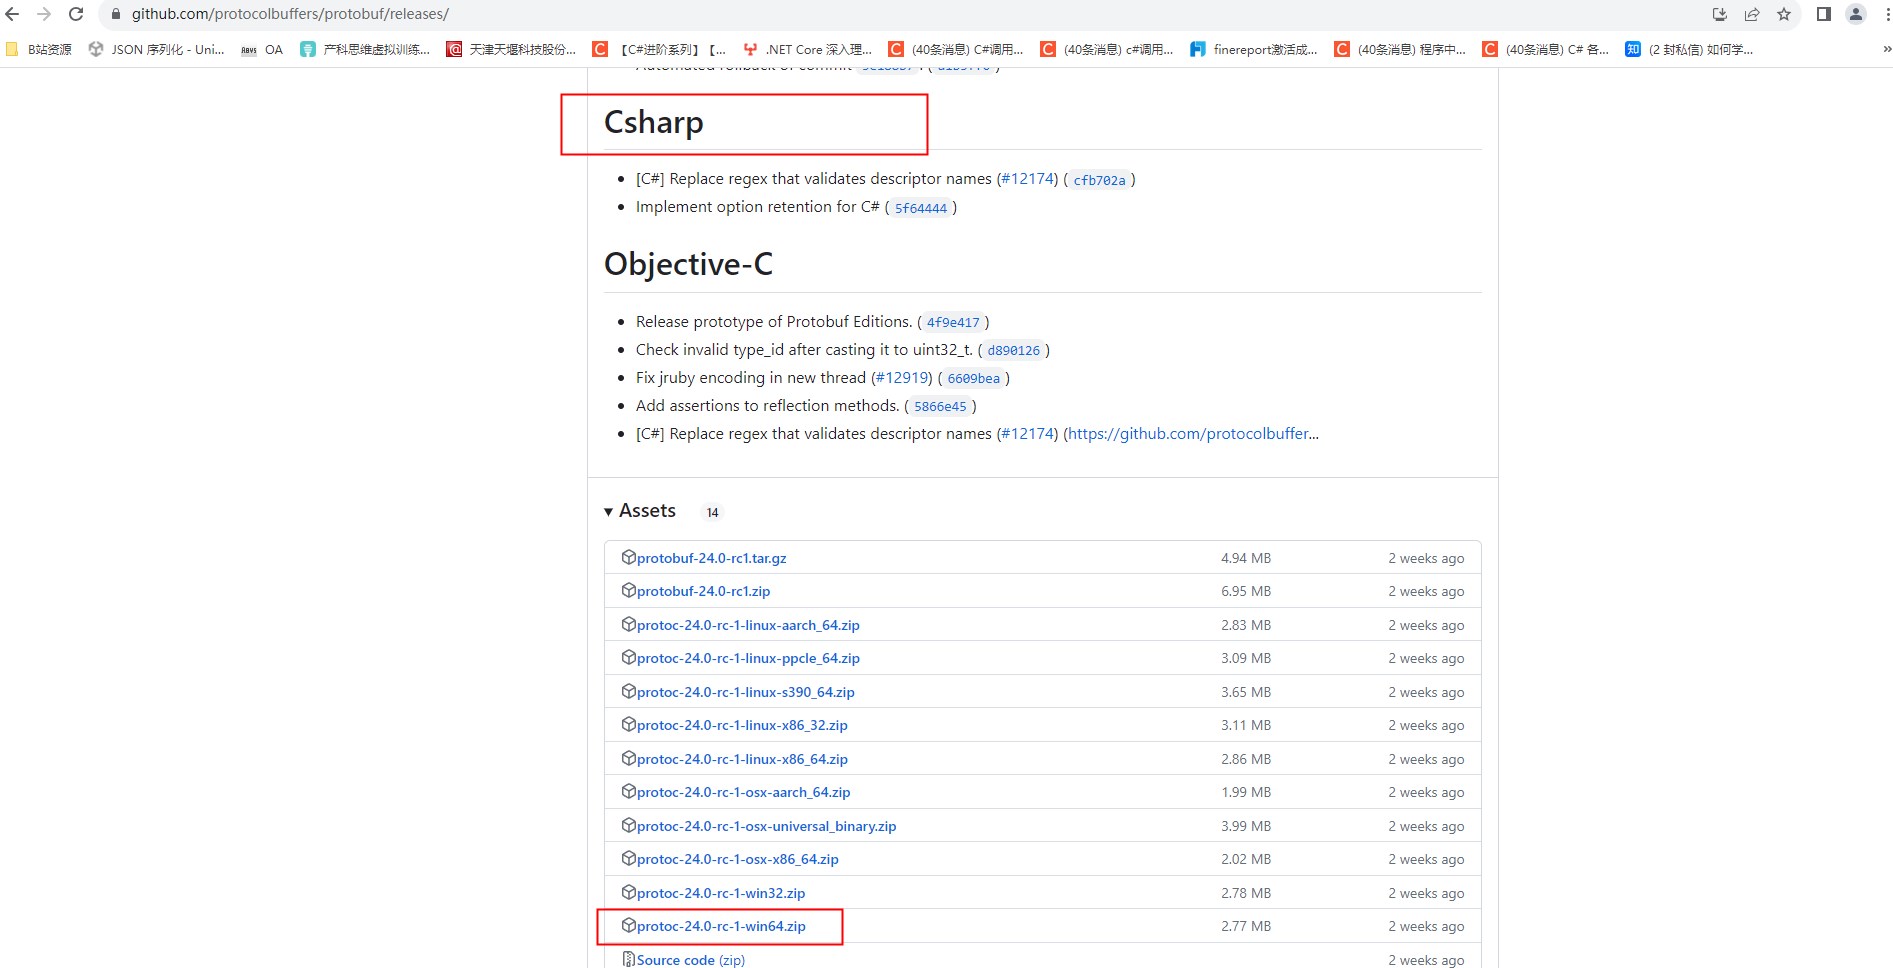Open the 天津天堰科技股份 bookmark
Screen dimensions: 1893x968
pos(511,49)
